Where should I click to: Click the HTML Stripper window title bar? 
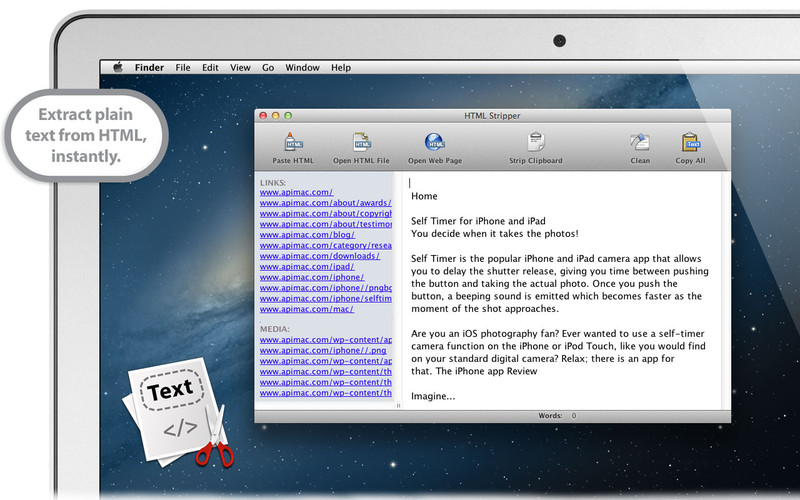[492, 116]
